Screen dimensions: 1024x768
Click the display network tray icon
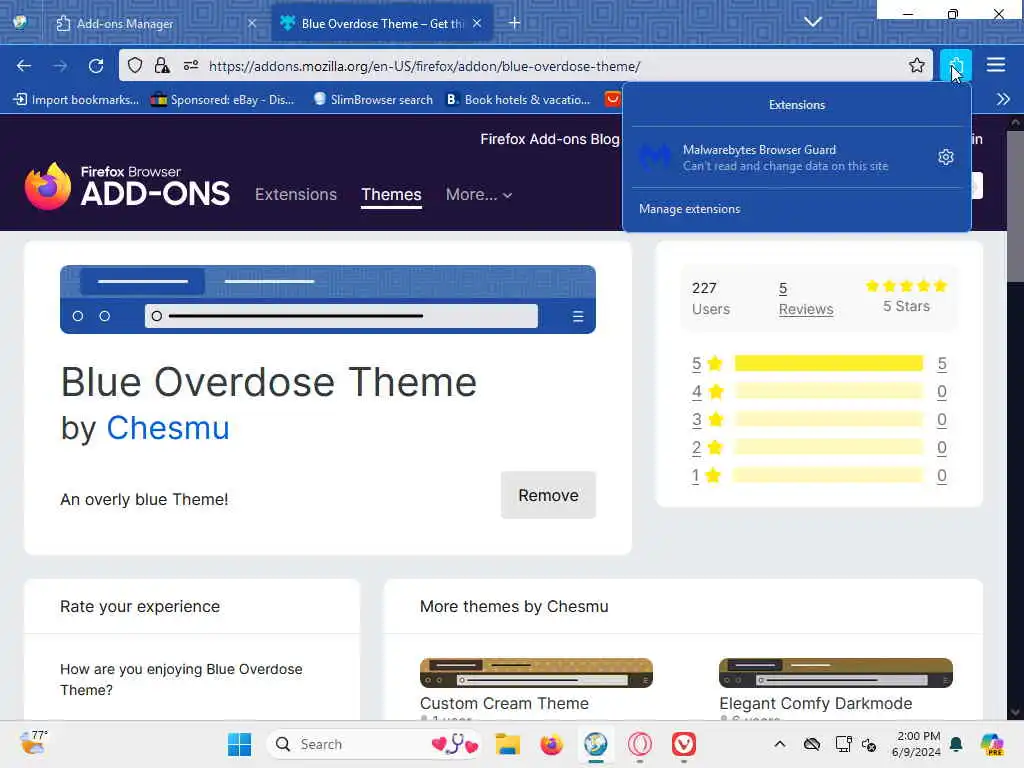pyautogui.click(x=843, y=744)
